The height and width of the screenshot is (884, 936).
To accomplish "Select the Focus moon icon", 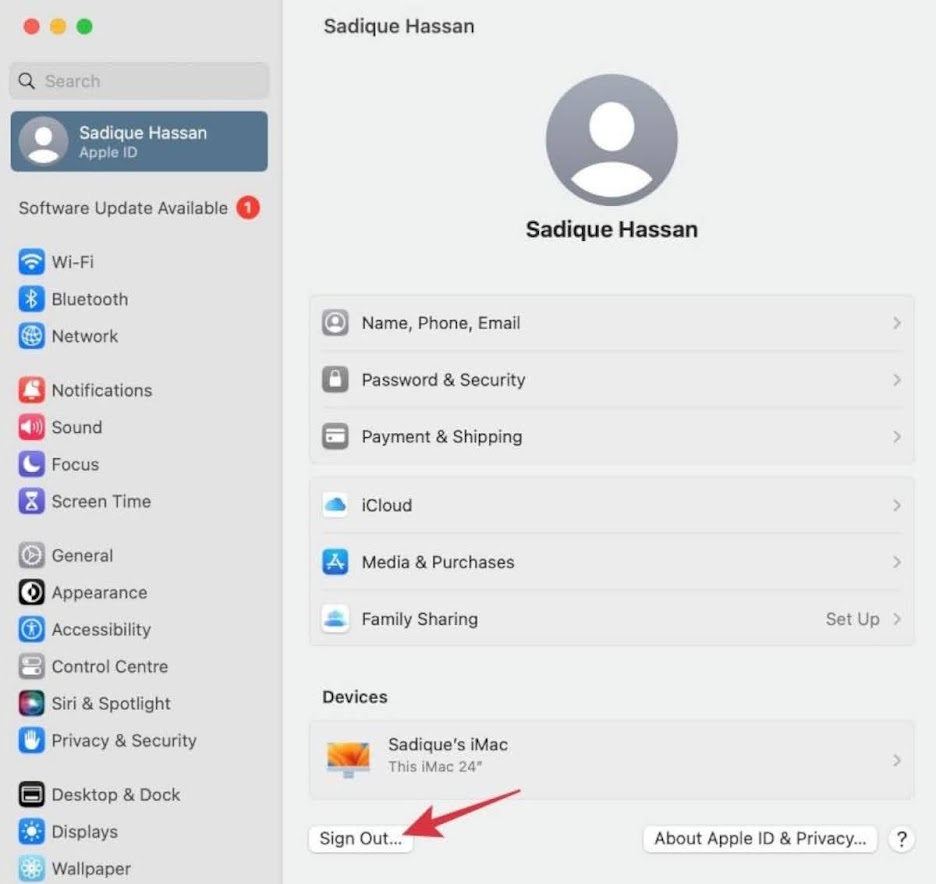I will 31,464.
